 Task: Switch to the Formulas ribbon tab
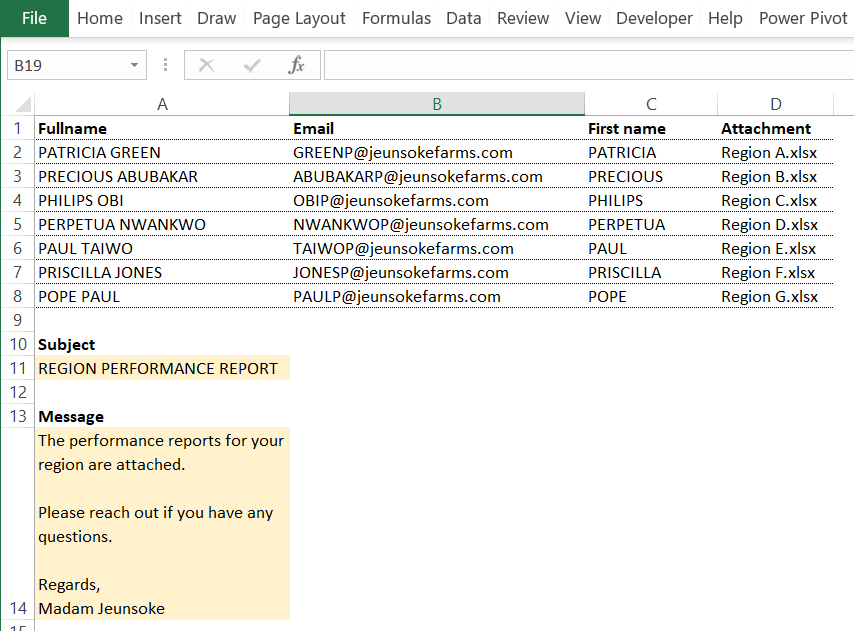pyautogui.click(x=396, y=18)
